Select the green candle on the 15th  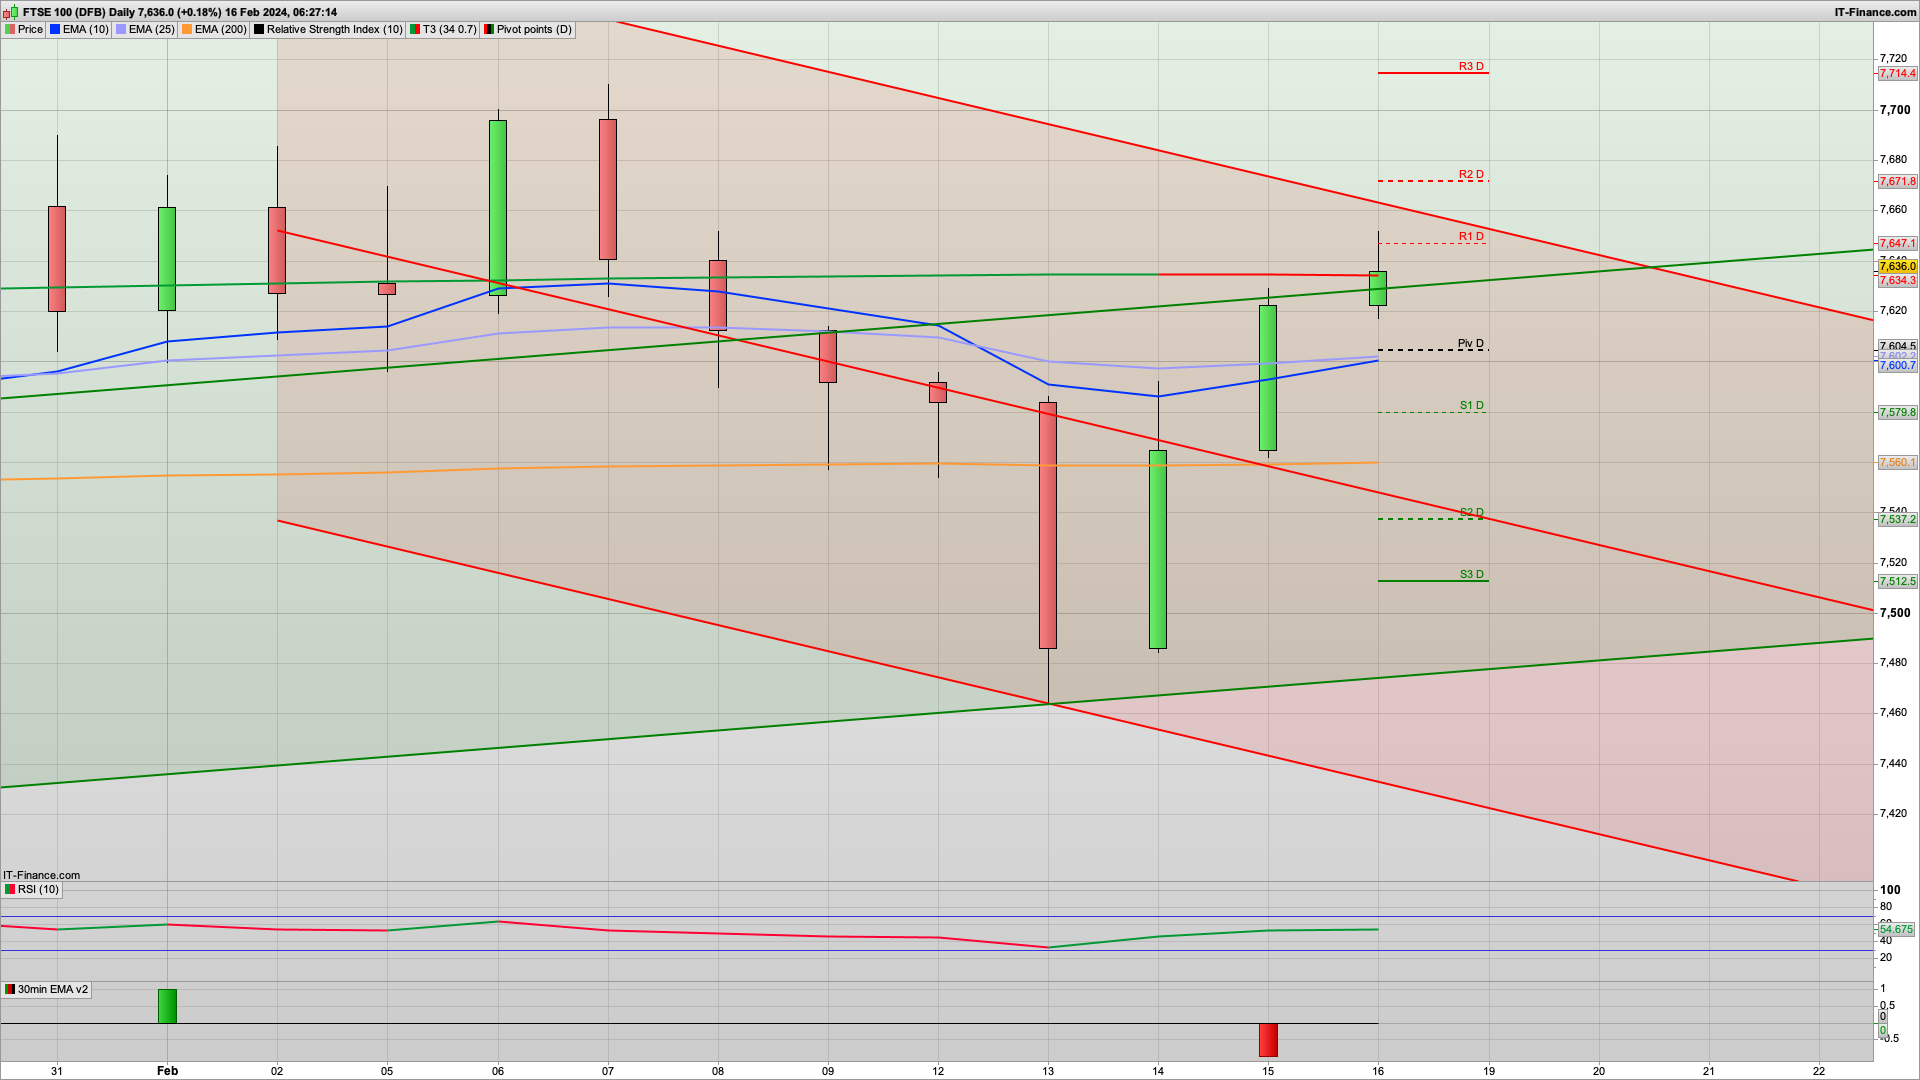tap(1268, 377)
